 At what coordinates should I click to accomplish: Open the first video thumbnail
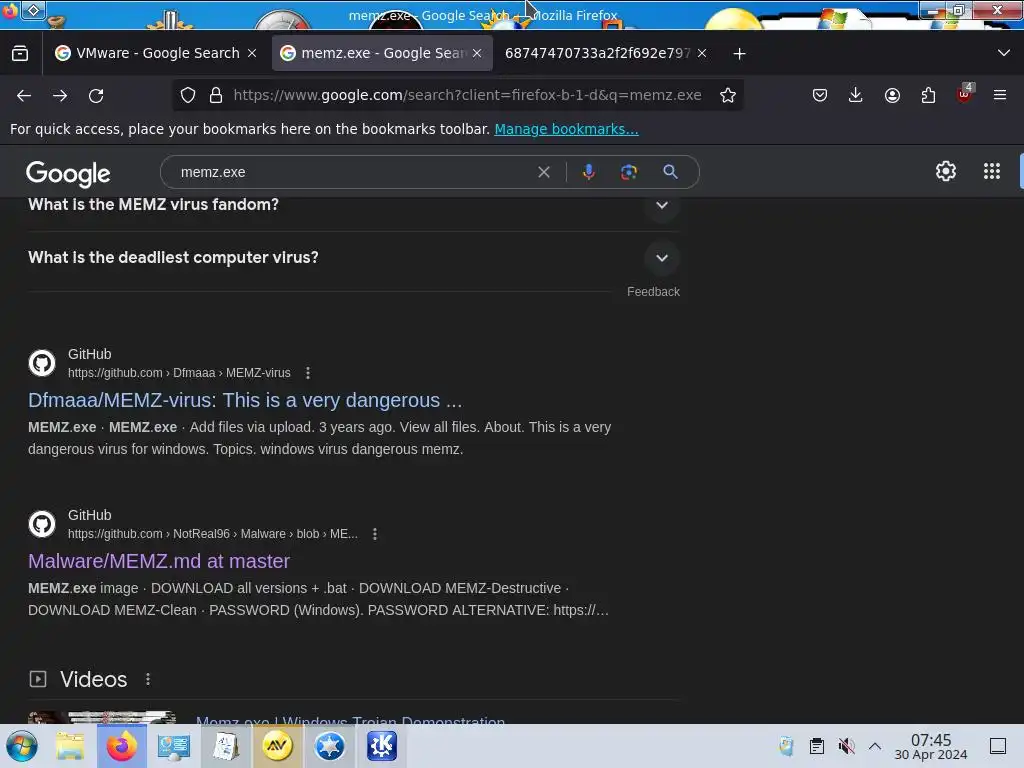click(102, 717)
